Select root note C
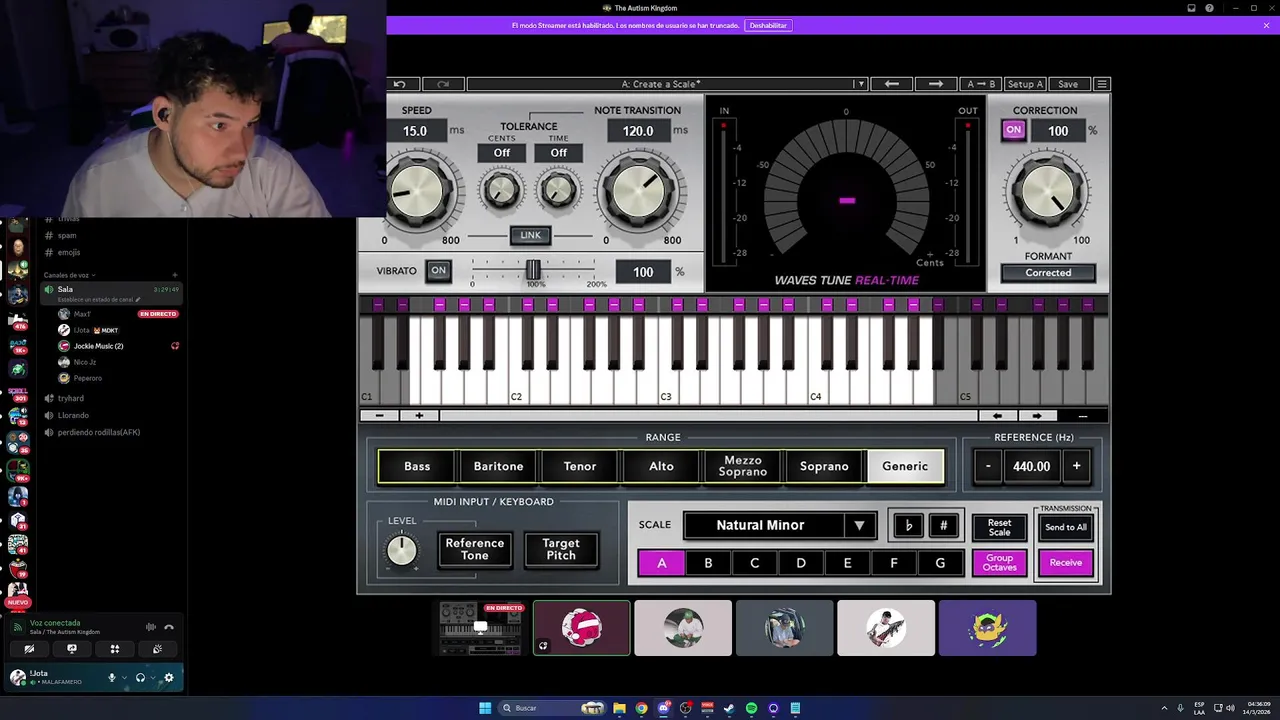 click(x=754, y=563)
